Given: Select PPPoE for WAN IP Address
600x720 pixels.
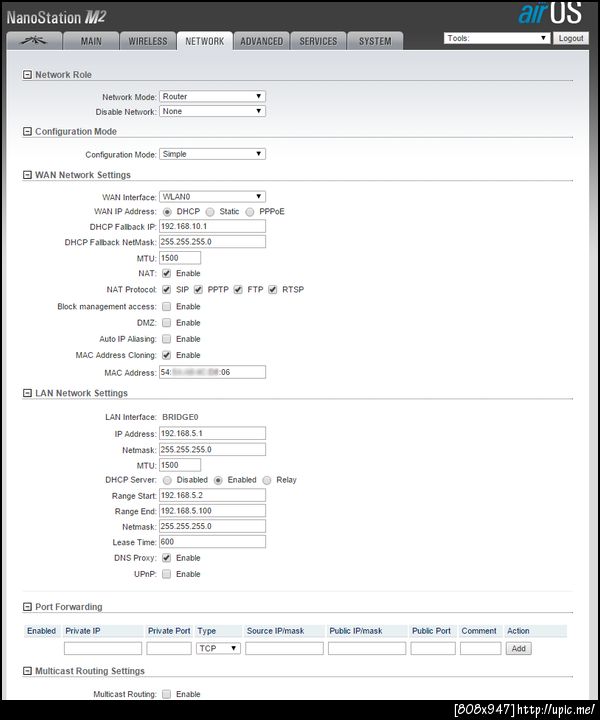Looking at the screenshot, I should coord(250,212).
